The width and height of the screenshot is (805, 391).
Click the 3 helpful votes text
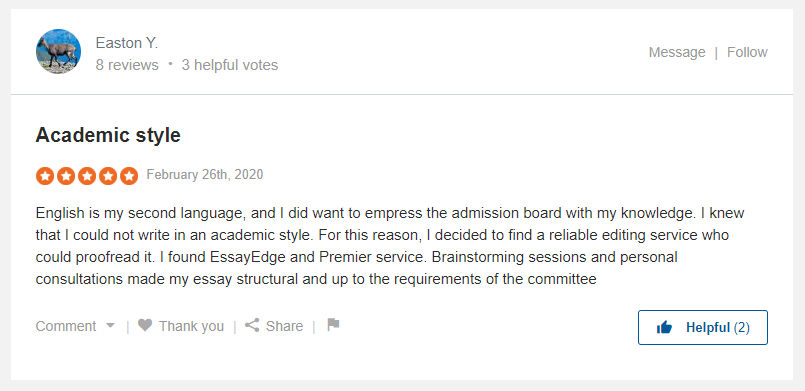(x=229, y=65)
